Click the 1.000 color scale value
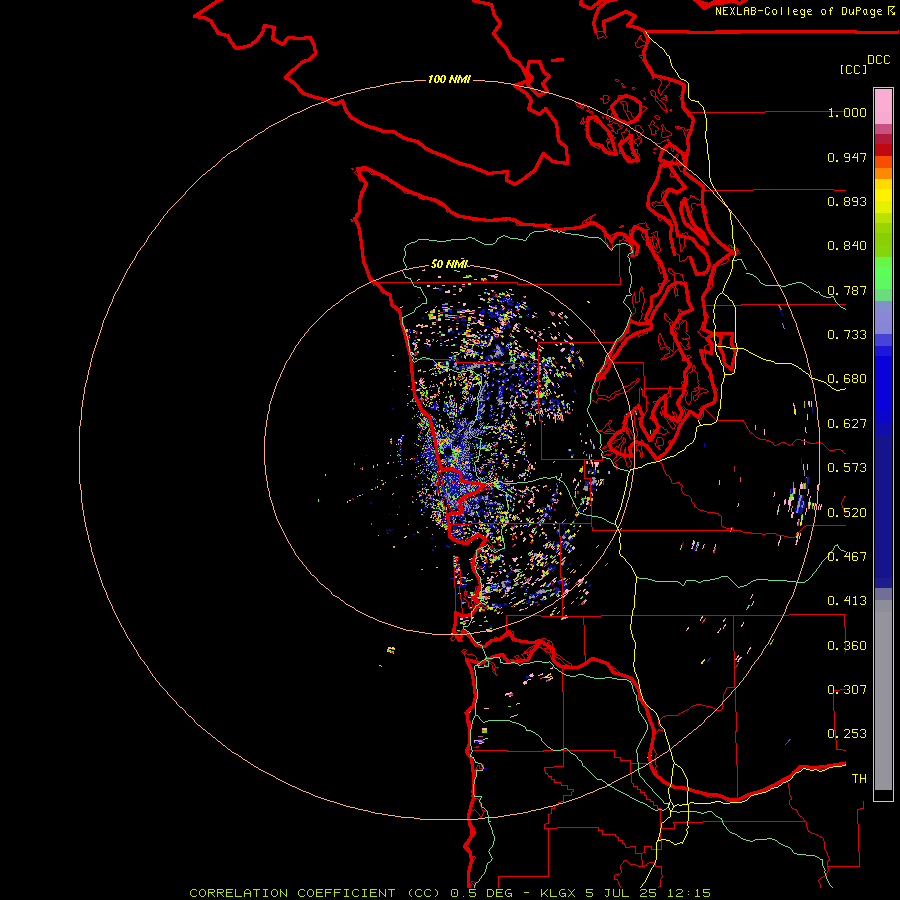900x900 pixels. click(x=847, y=112)
